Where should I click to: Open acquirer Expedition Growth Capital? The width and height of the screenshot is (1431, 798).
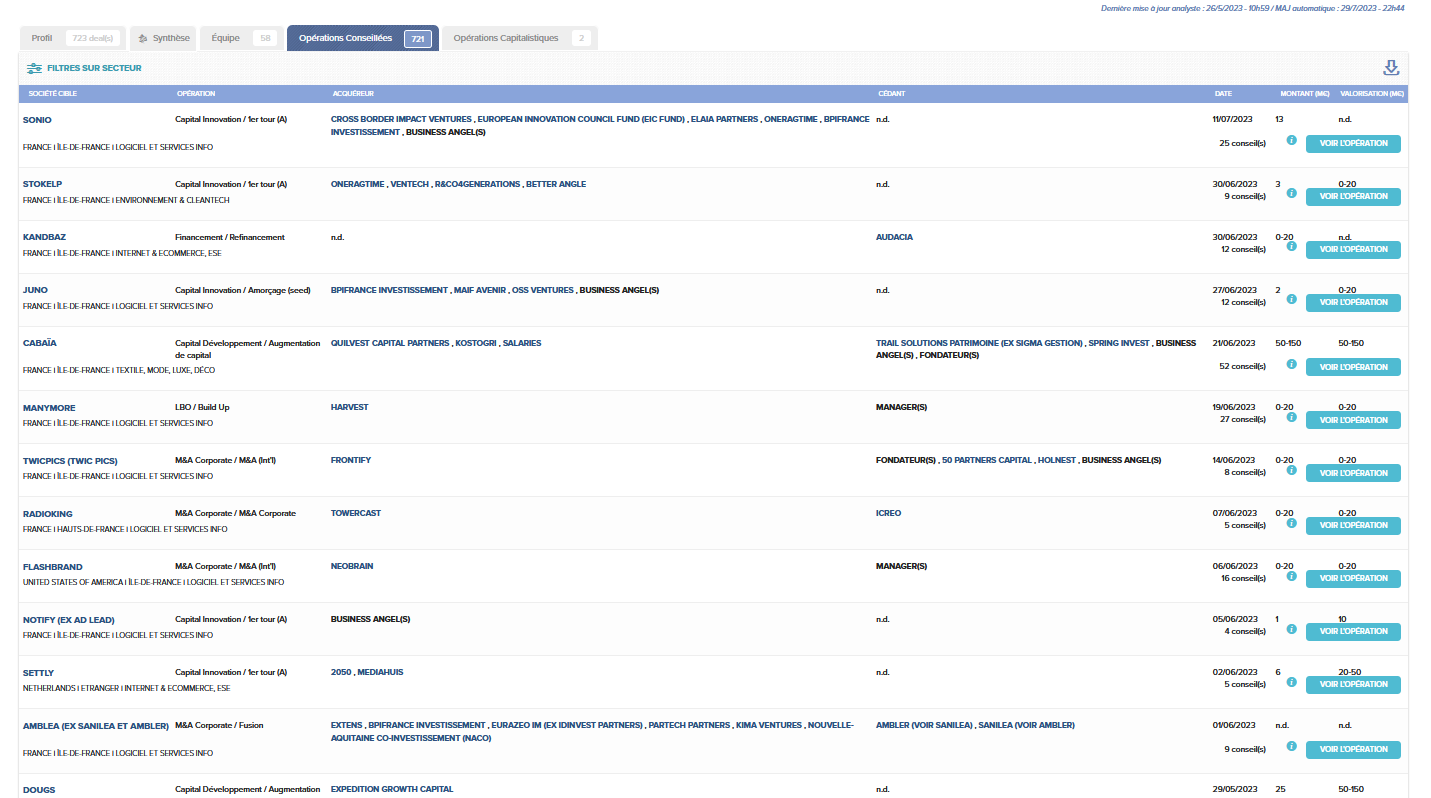pyautogui.click(x=392, y=789)
